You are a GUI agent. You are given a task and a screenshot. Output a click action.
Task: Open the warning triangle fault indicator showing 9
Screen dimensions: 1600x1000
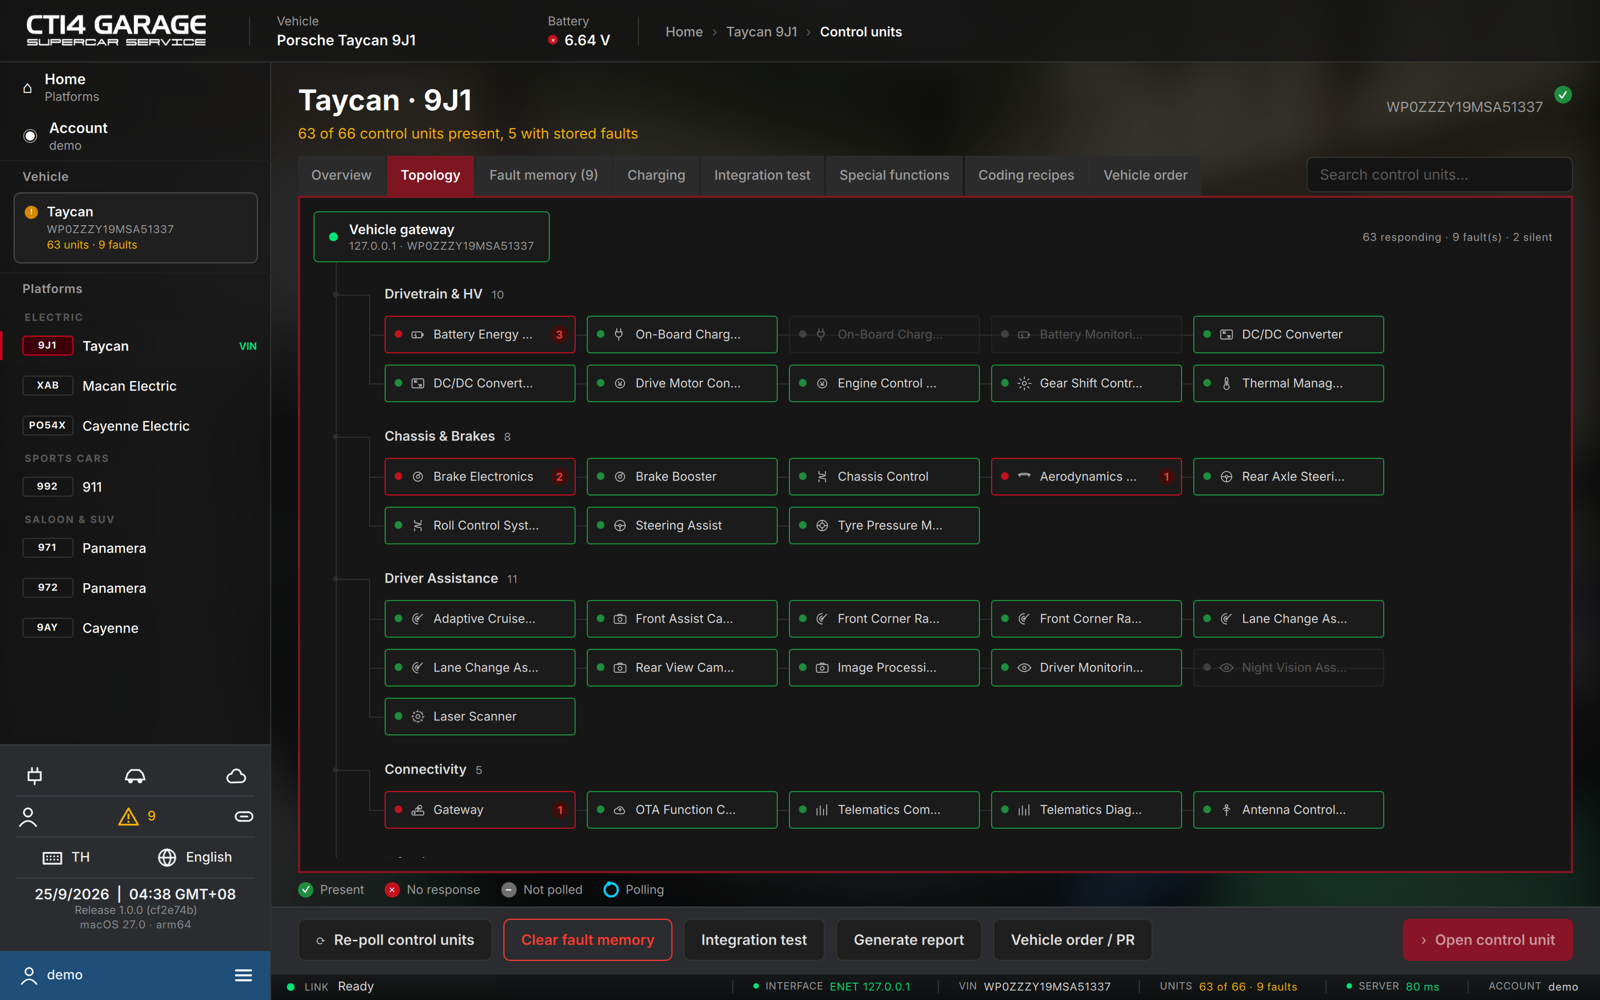[x=137, y=817]
